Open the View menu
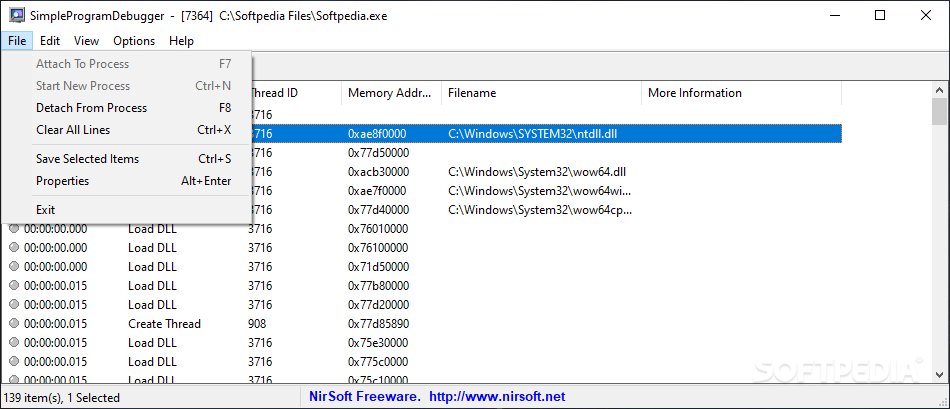The height and width of the screenshot is (409, 950). click(86, 41)
